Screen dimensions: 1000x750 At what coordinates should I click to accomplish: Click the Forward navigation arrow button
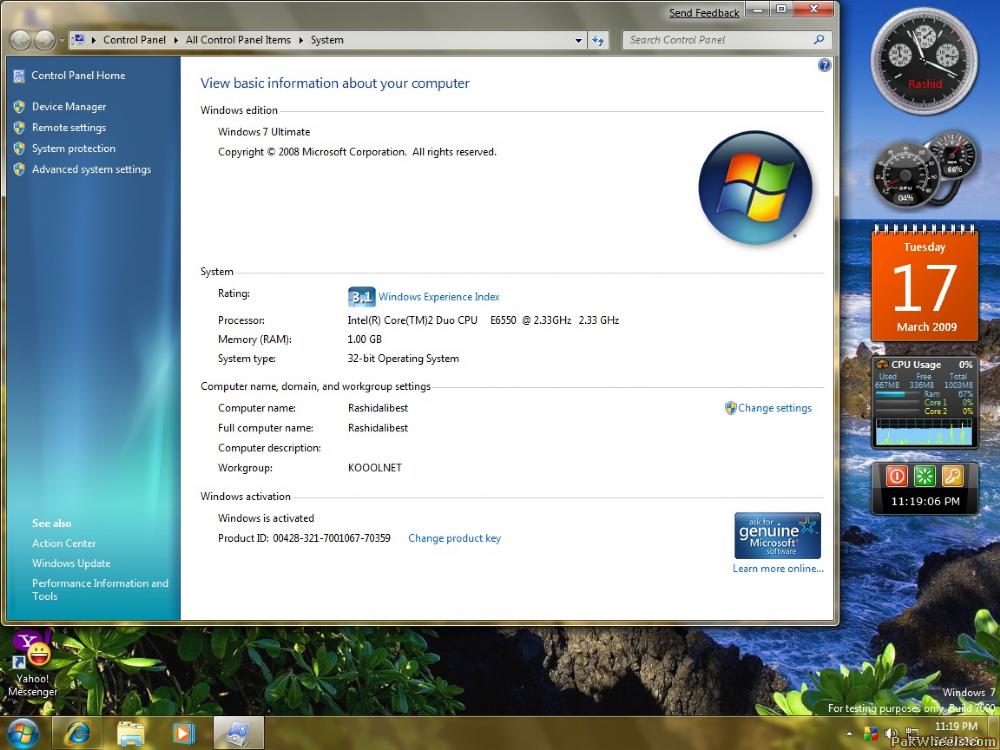(x=44, y=40)
